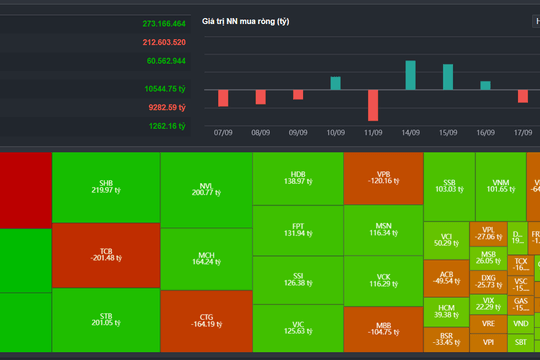Click the MSN 116.34 tỷ tile
540x360 pixels.
383,230
